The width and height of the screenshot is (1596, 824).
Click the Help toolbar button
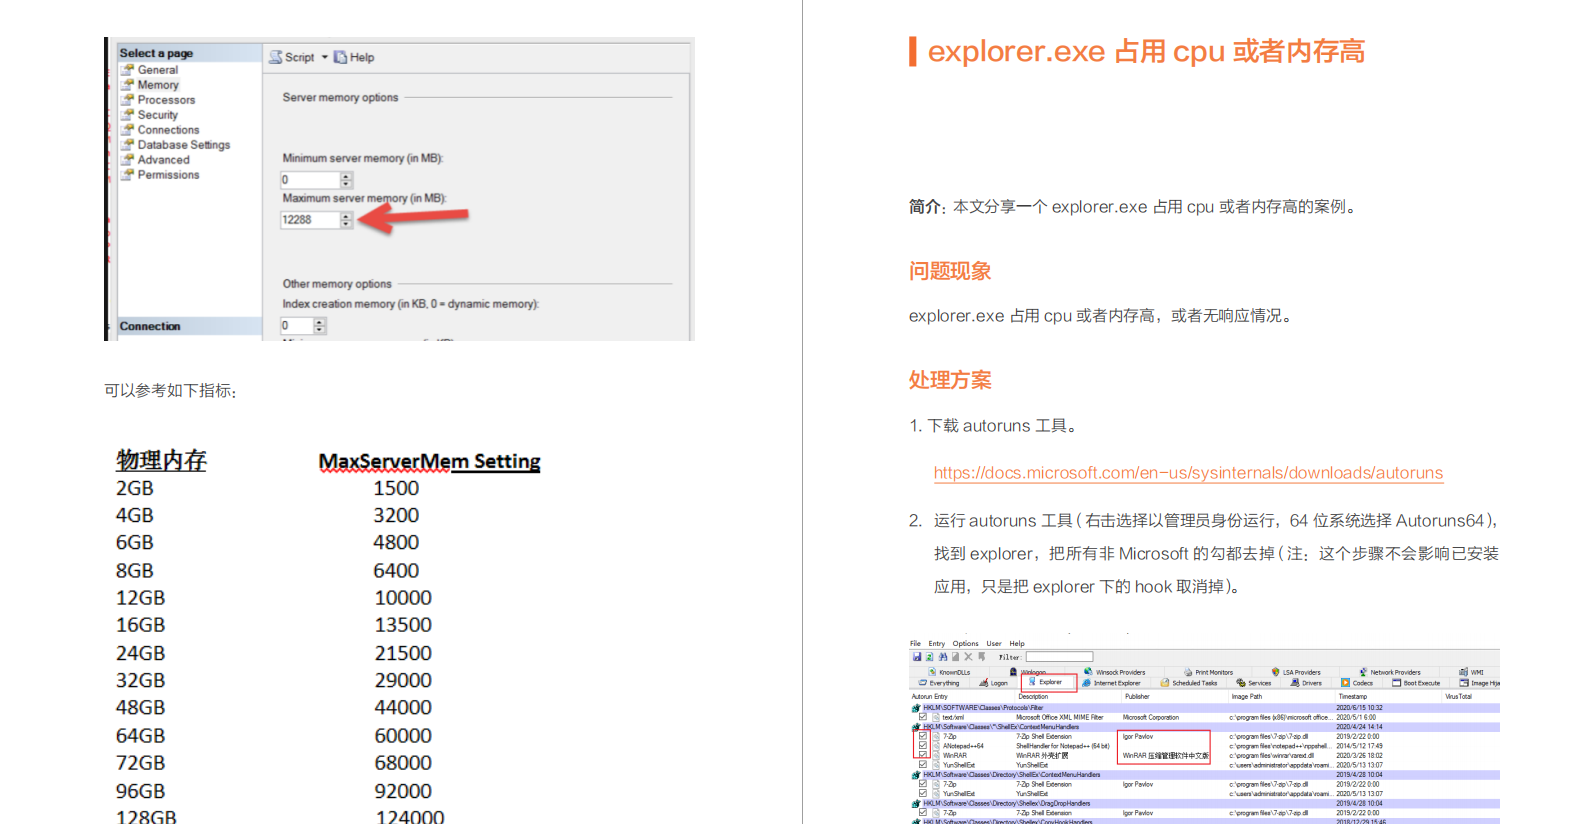(354, 57)
